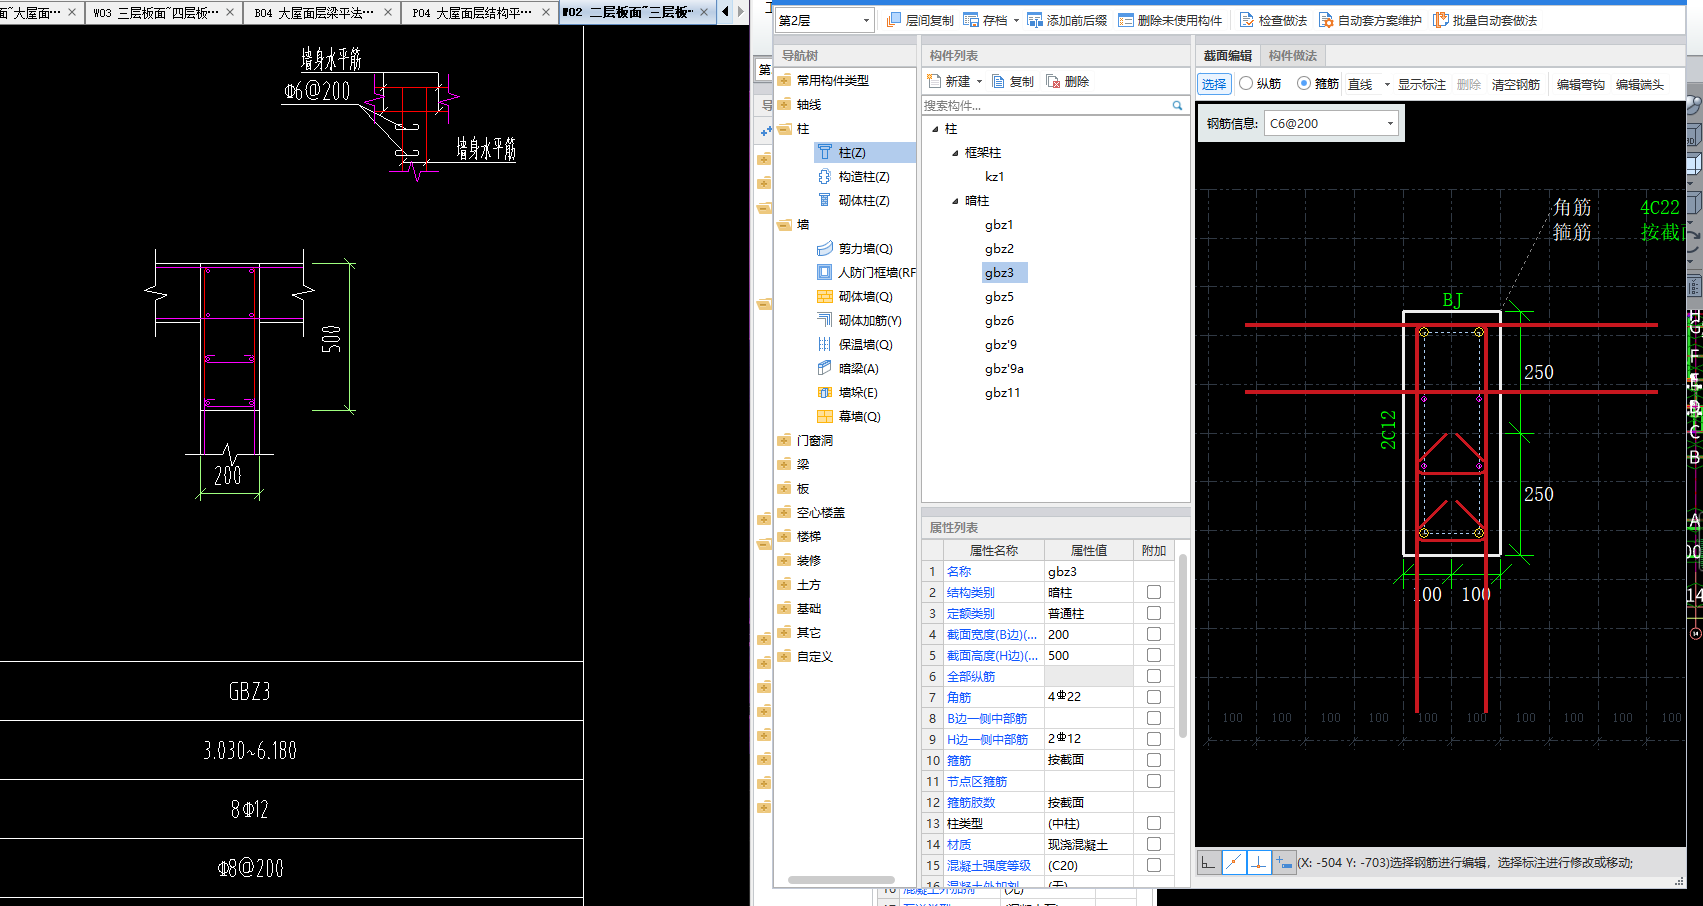Select 保温墙(Q) insulation wall type
This screenshot has height=906, width=1703.
coord(865,344)
